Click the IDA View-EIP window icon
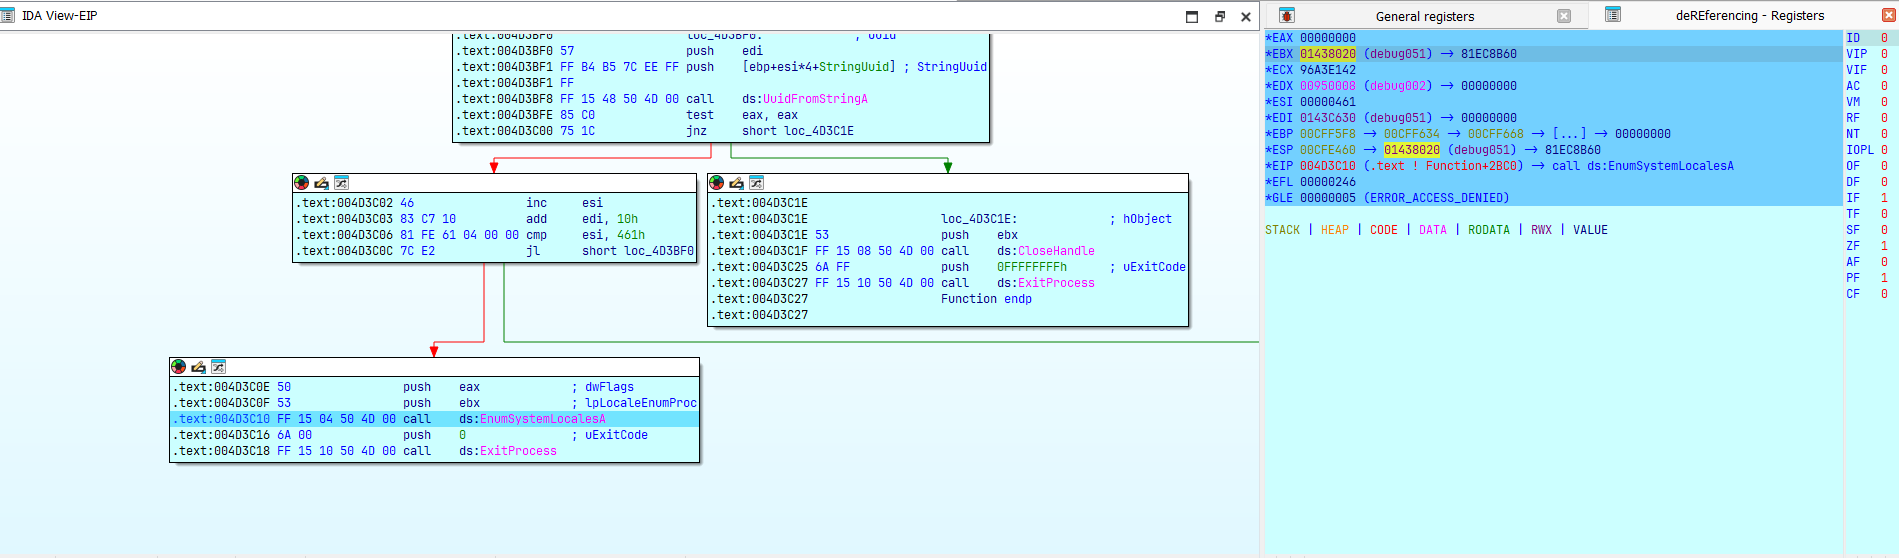1899x558 pixels. pyautogui.click(x=8, y=16)
